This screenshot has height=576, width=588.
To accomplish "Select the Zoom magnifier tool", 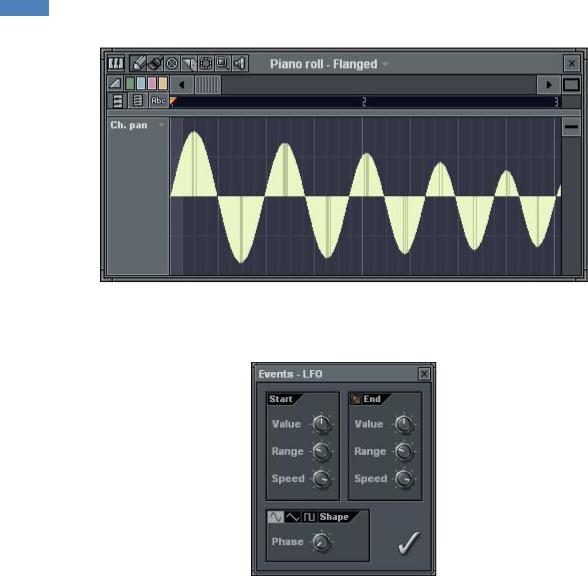I will pos(223,63).
